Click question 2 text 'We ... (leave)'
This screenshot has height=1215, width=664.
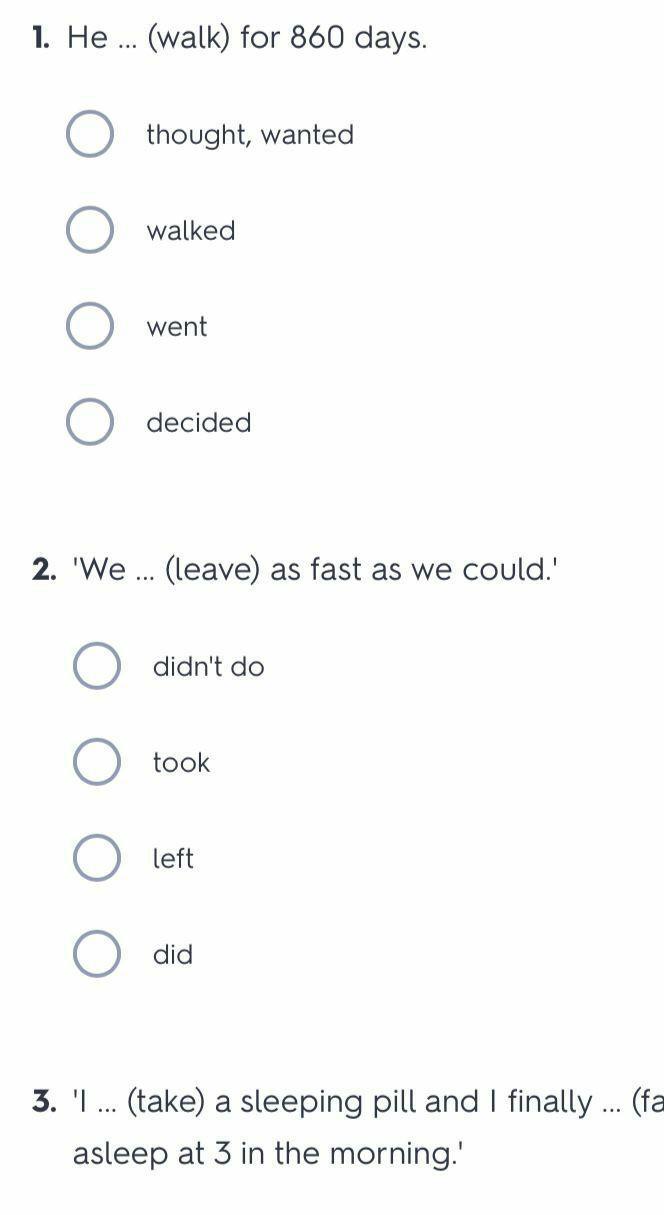click(x=315, y=570)
